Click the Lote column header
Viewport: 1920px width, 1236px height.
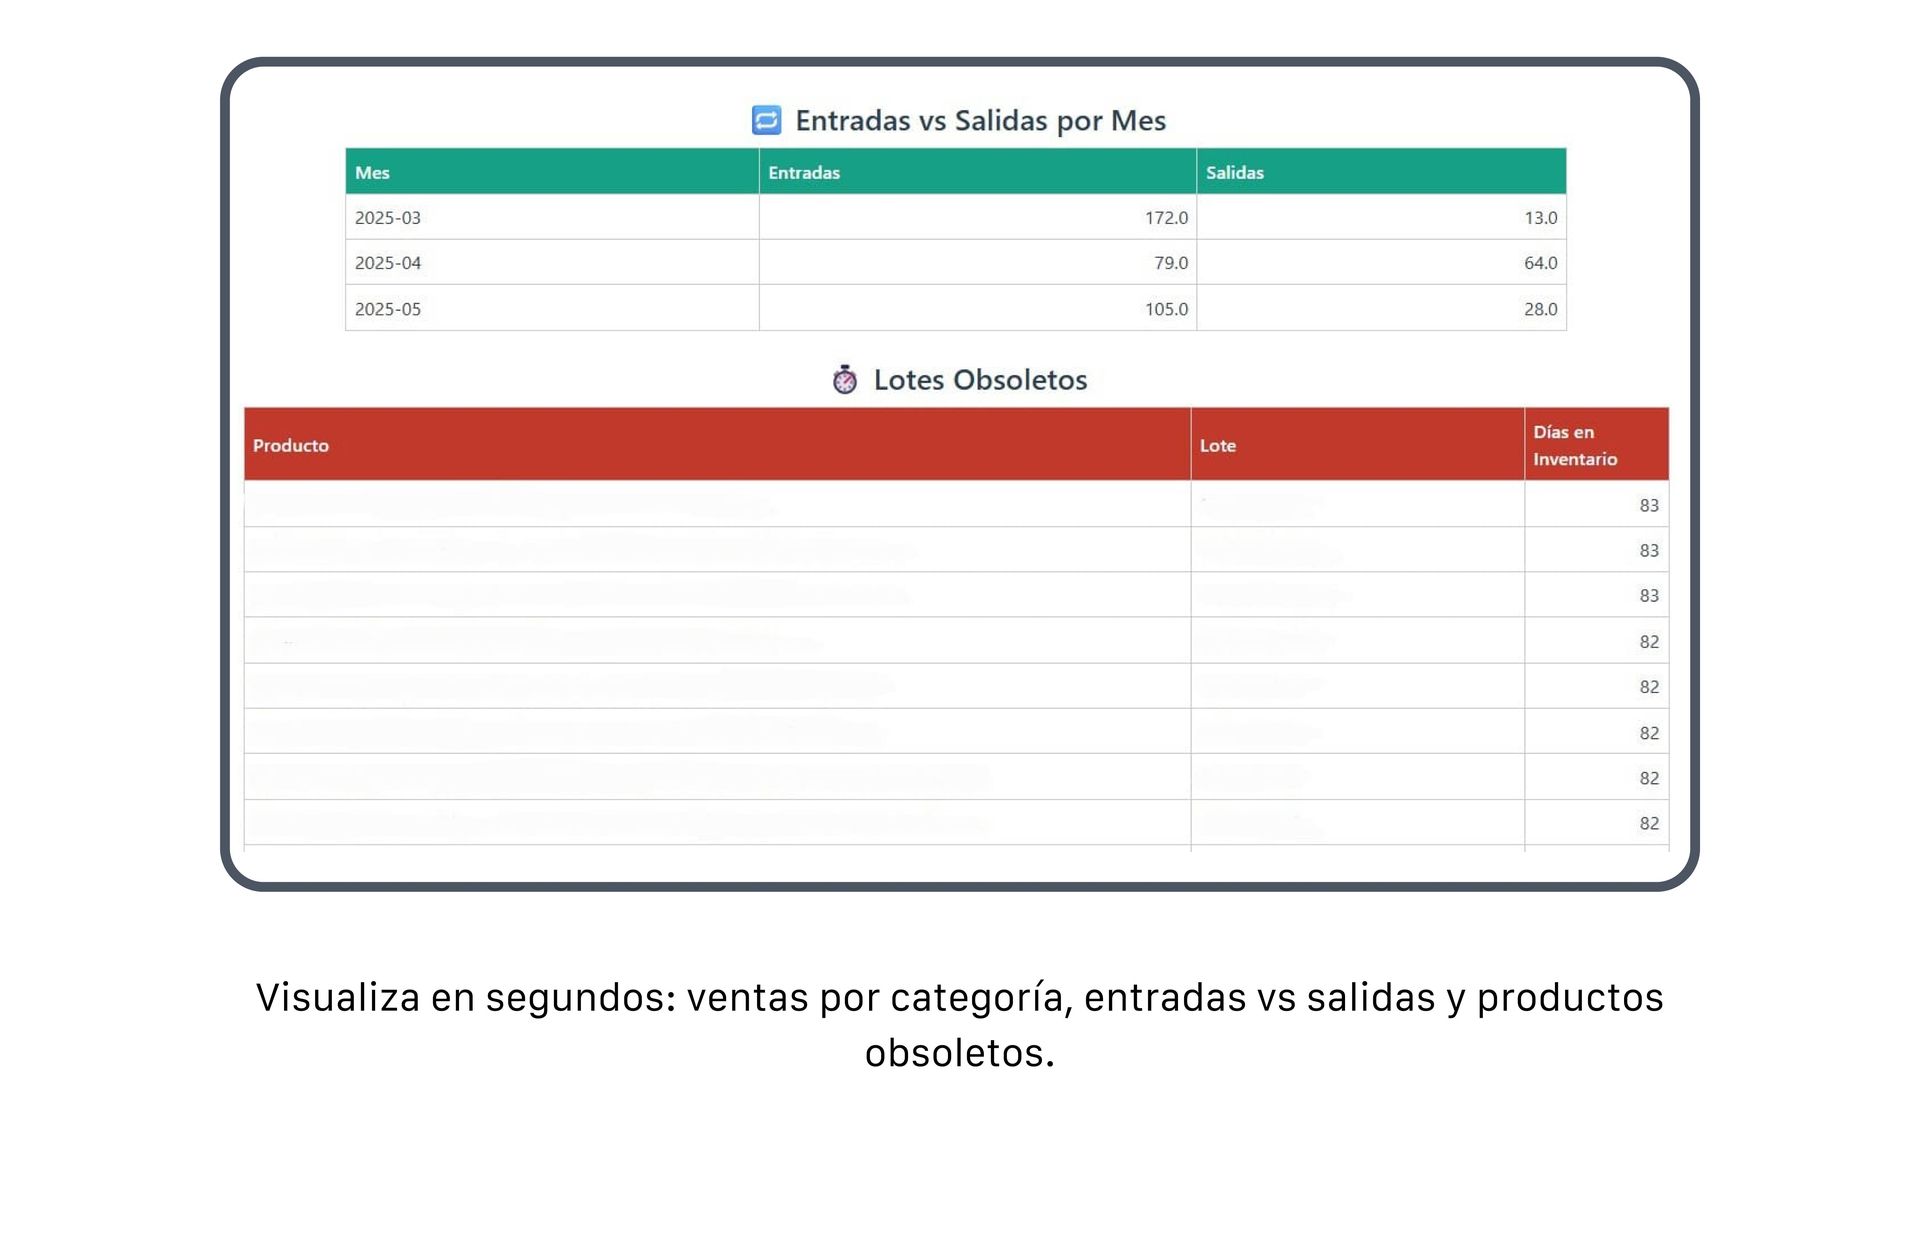pos(1217,445)
